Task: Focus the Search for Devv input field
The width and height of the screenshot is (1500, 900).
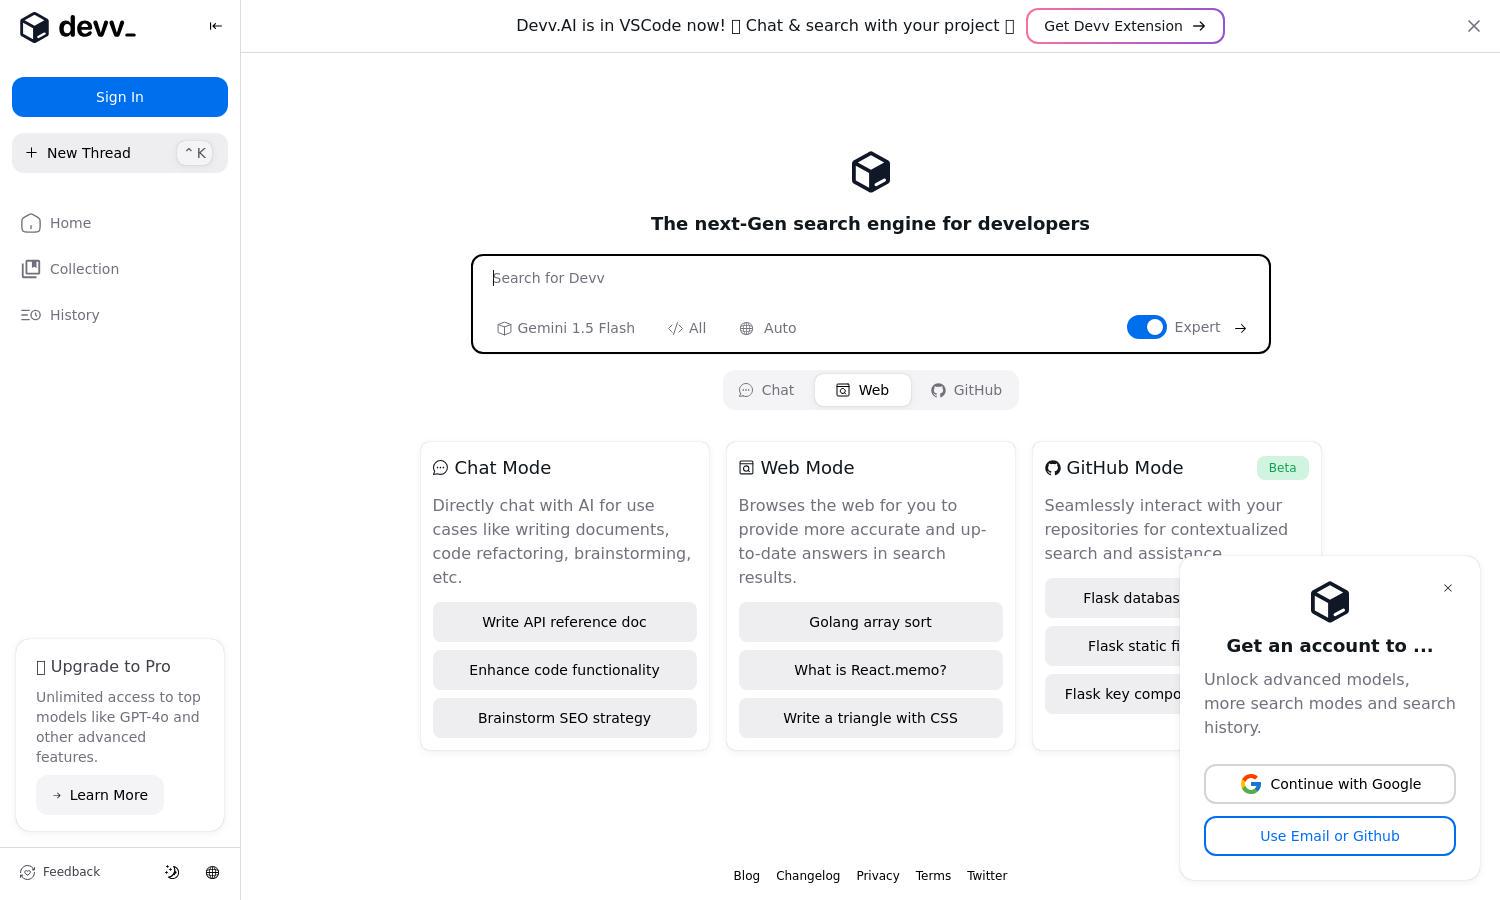Action: point(870,278)
